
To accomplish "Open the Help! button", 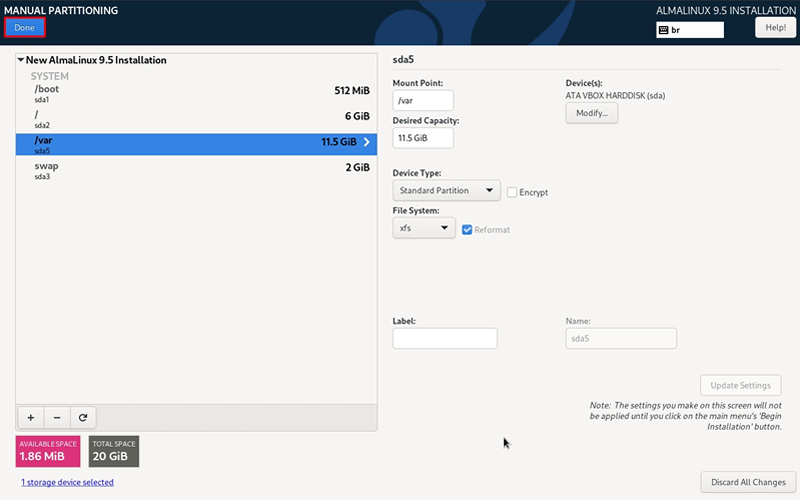I will (x=775, y=28).
